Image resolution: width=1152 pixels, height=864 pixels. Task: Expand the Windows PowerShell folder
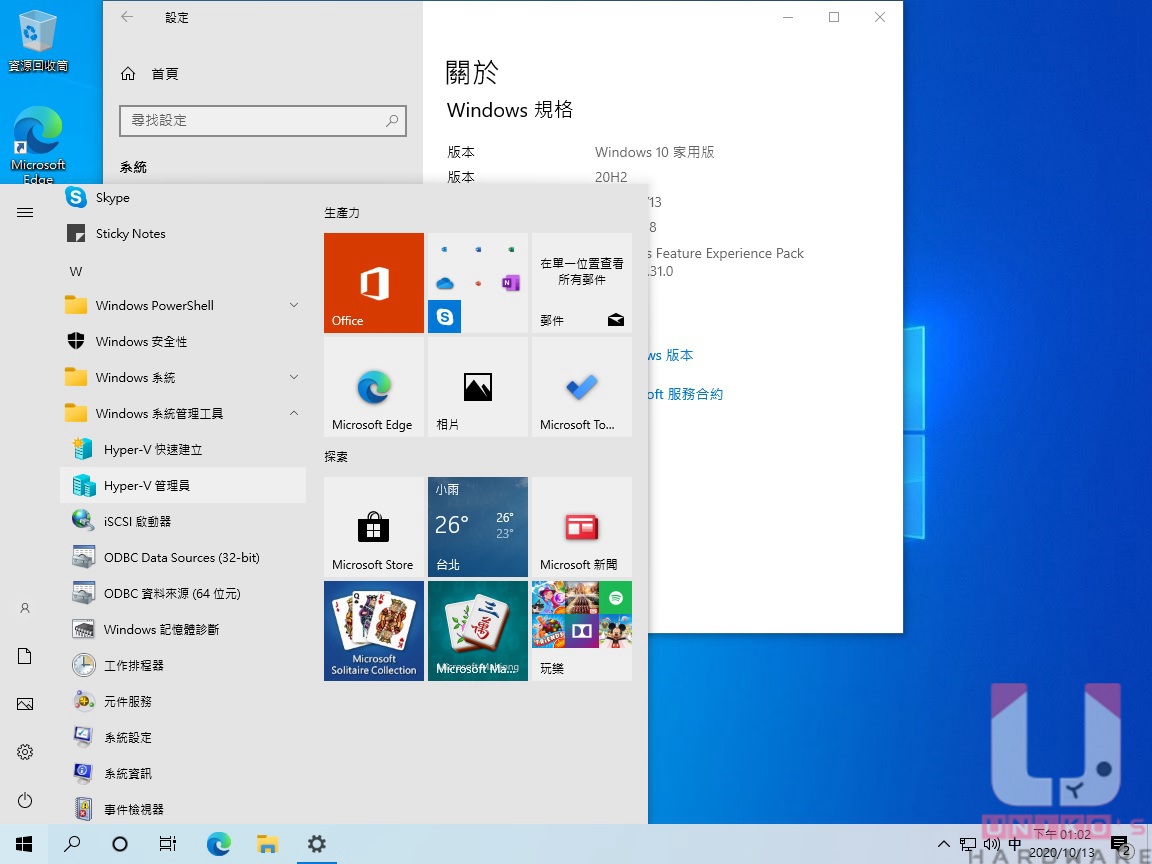[182, 306]
